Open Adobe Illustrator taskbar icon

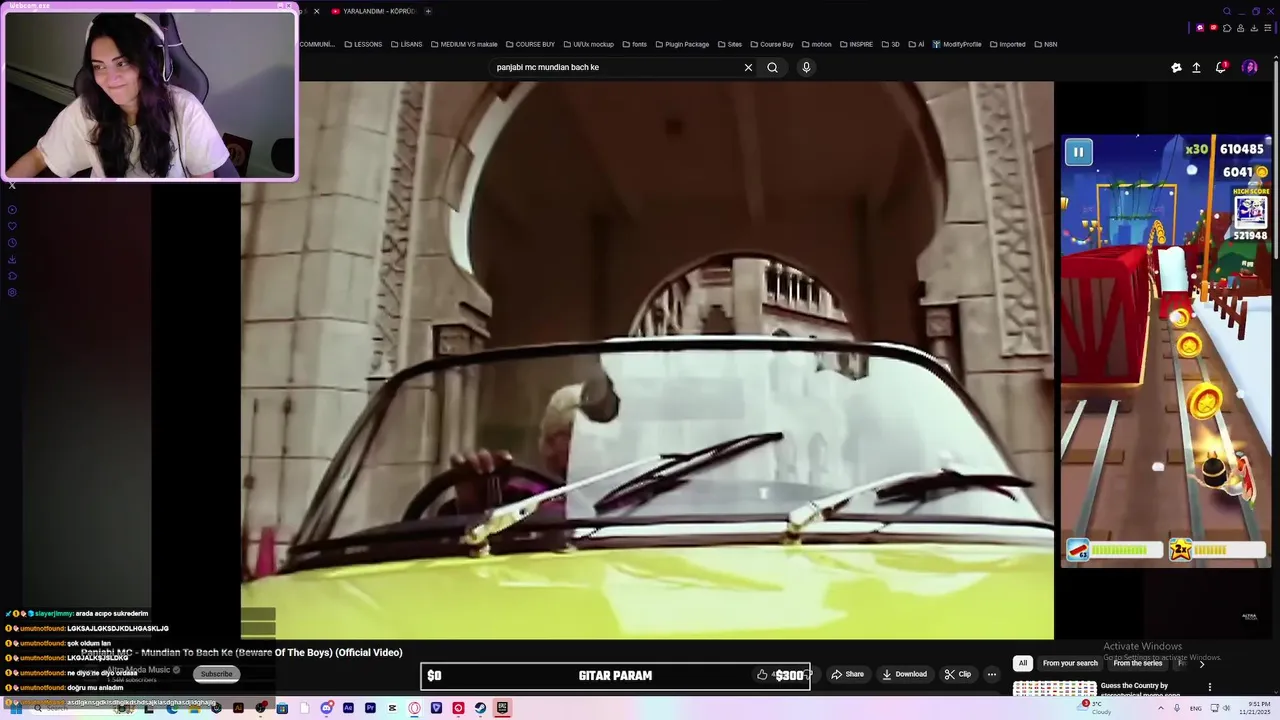coord(238,708)
